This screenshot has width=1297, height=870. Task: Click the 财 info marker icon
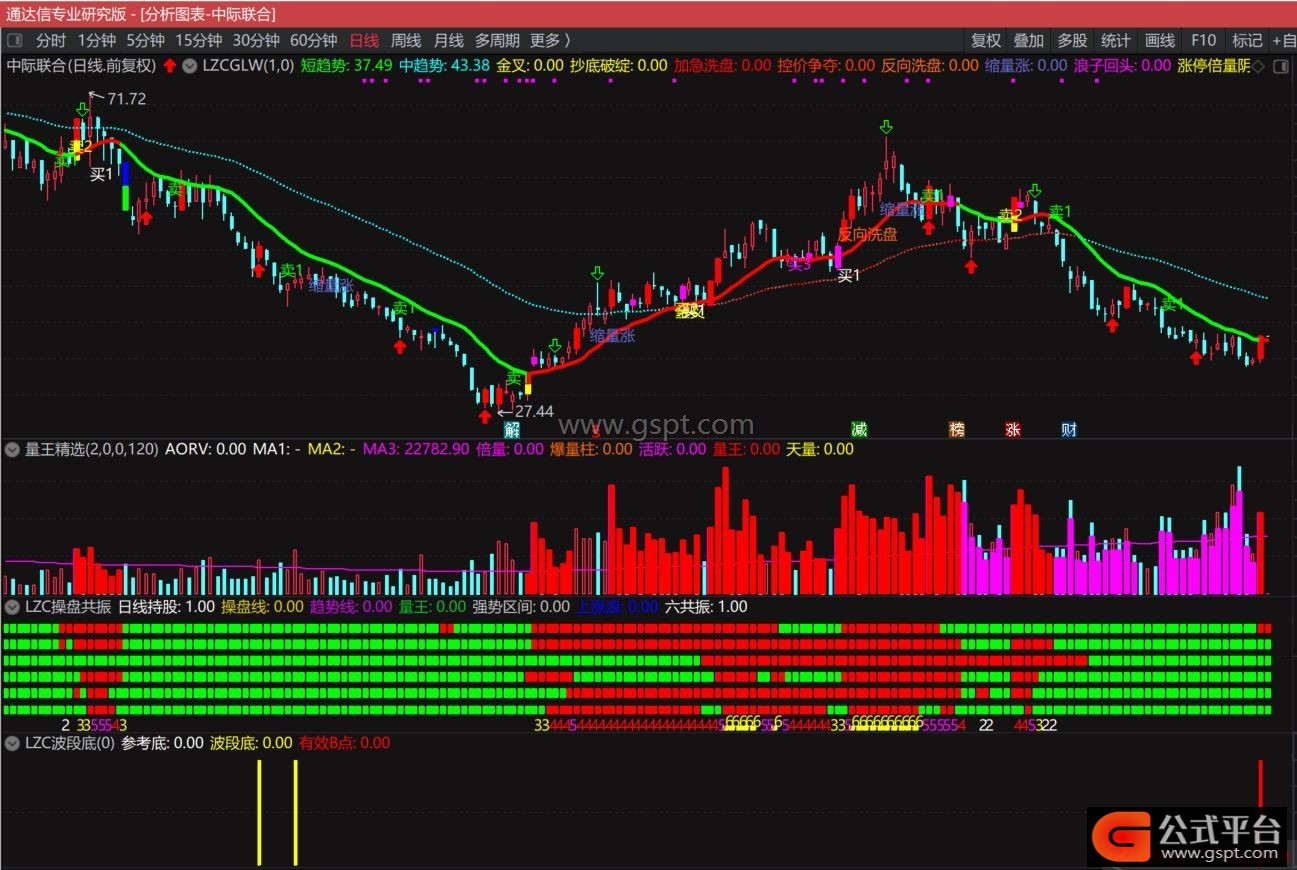[1069, 430]
